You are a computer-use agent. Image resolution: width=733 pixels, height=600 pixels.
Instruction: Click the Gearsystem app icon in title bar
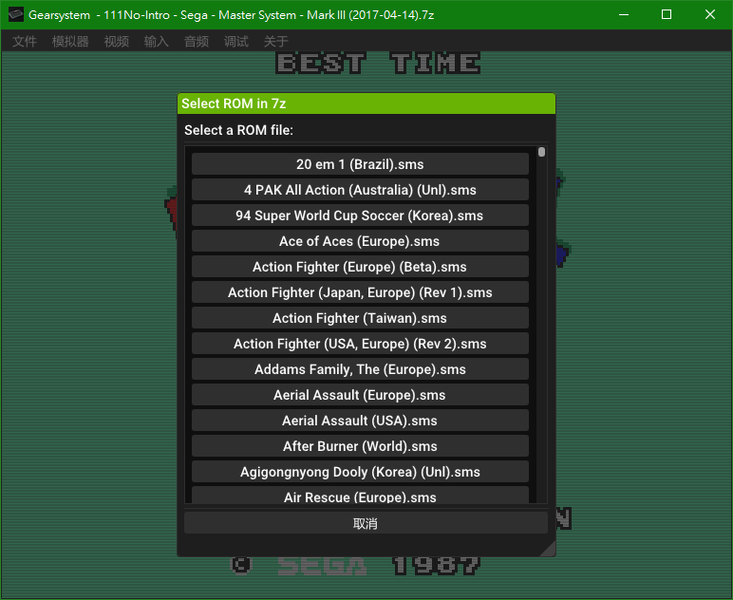click(x=15, y=14)
